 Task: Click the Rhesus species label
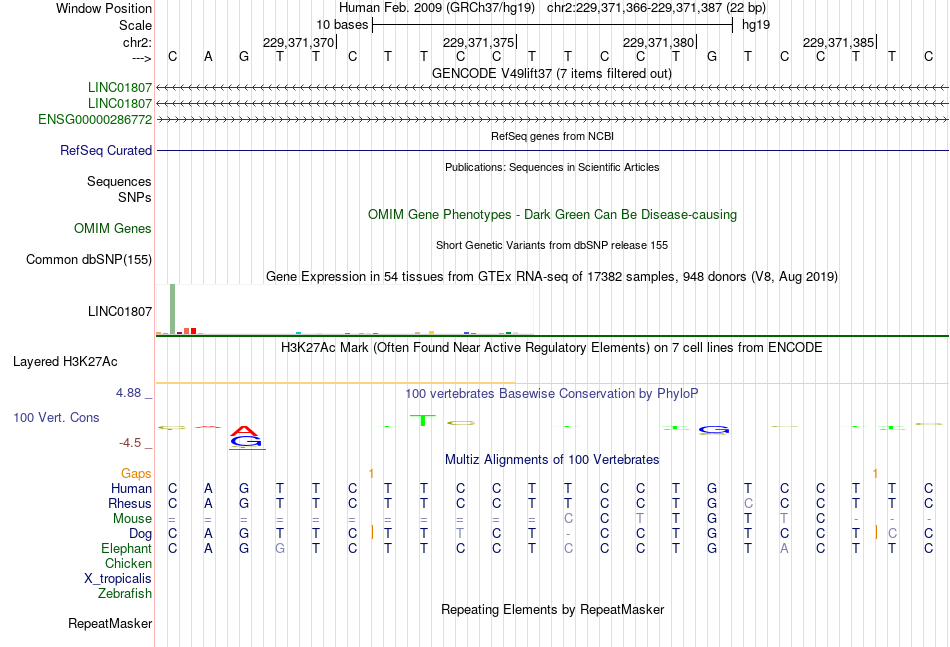click(130, 503)
